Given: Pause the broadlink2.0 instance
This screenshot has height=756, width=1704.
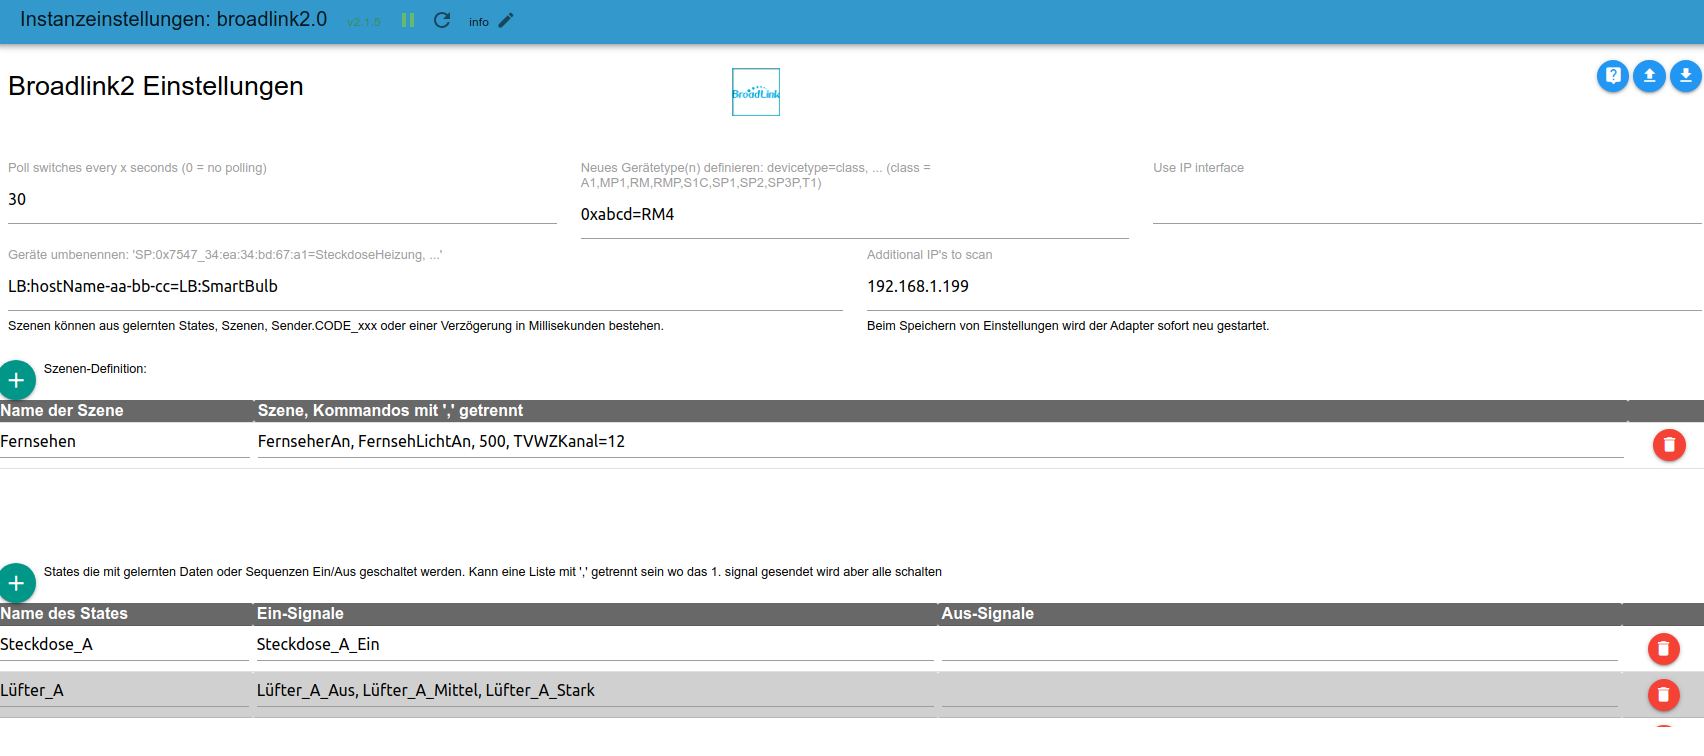Looking at the screenshot, I should (408, 21).
